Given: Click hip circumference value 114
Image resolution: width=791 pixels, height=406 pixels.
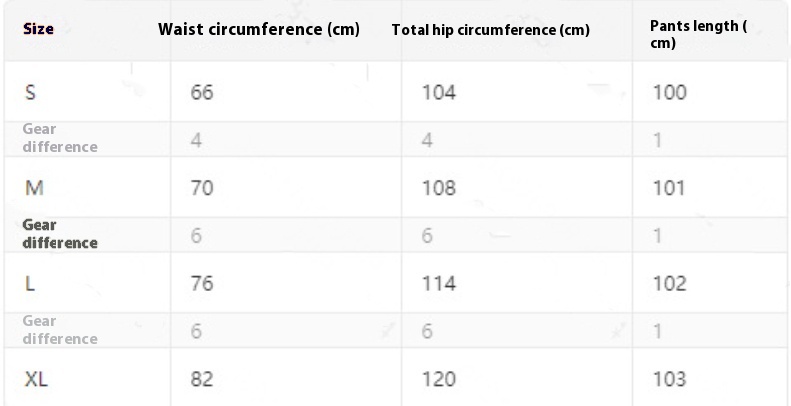Looking at the screenshot, I should click(438, 284).
